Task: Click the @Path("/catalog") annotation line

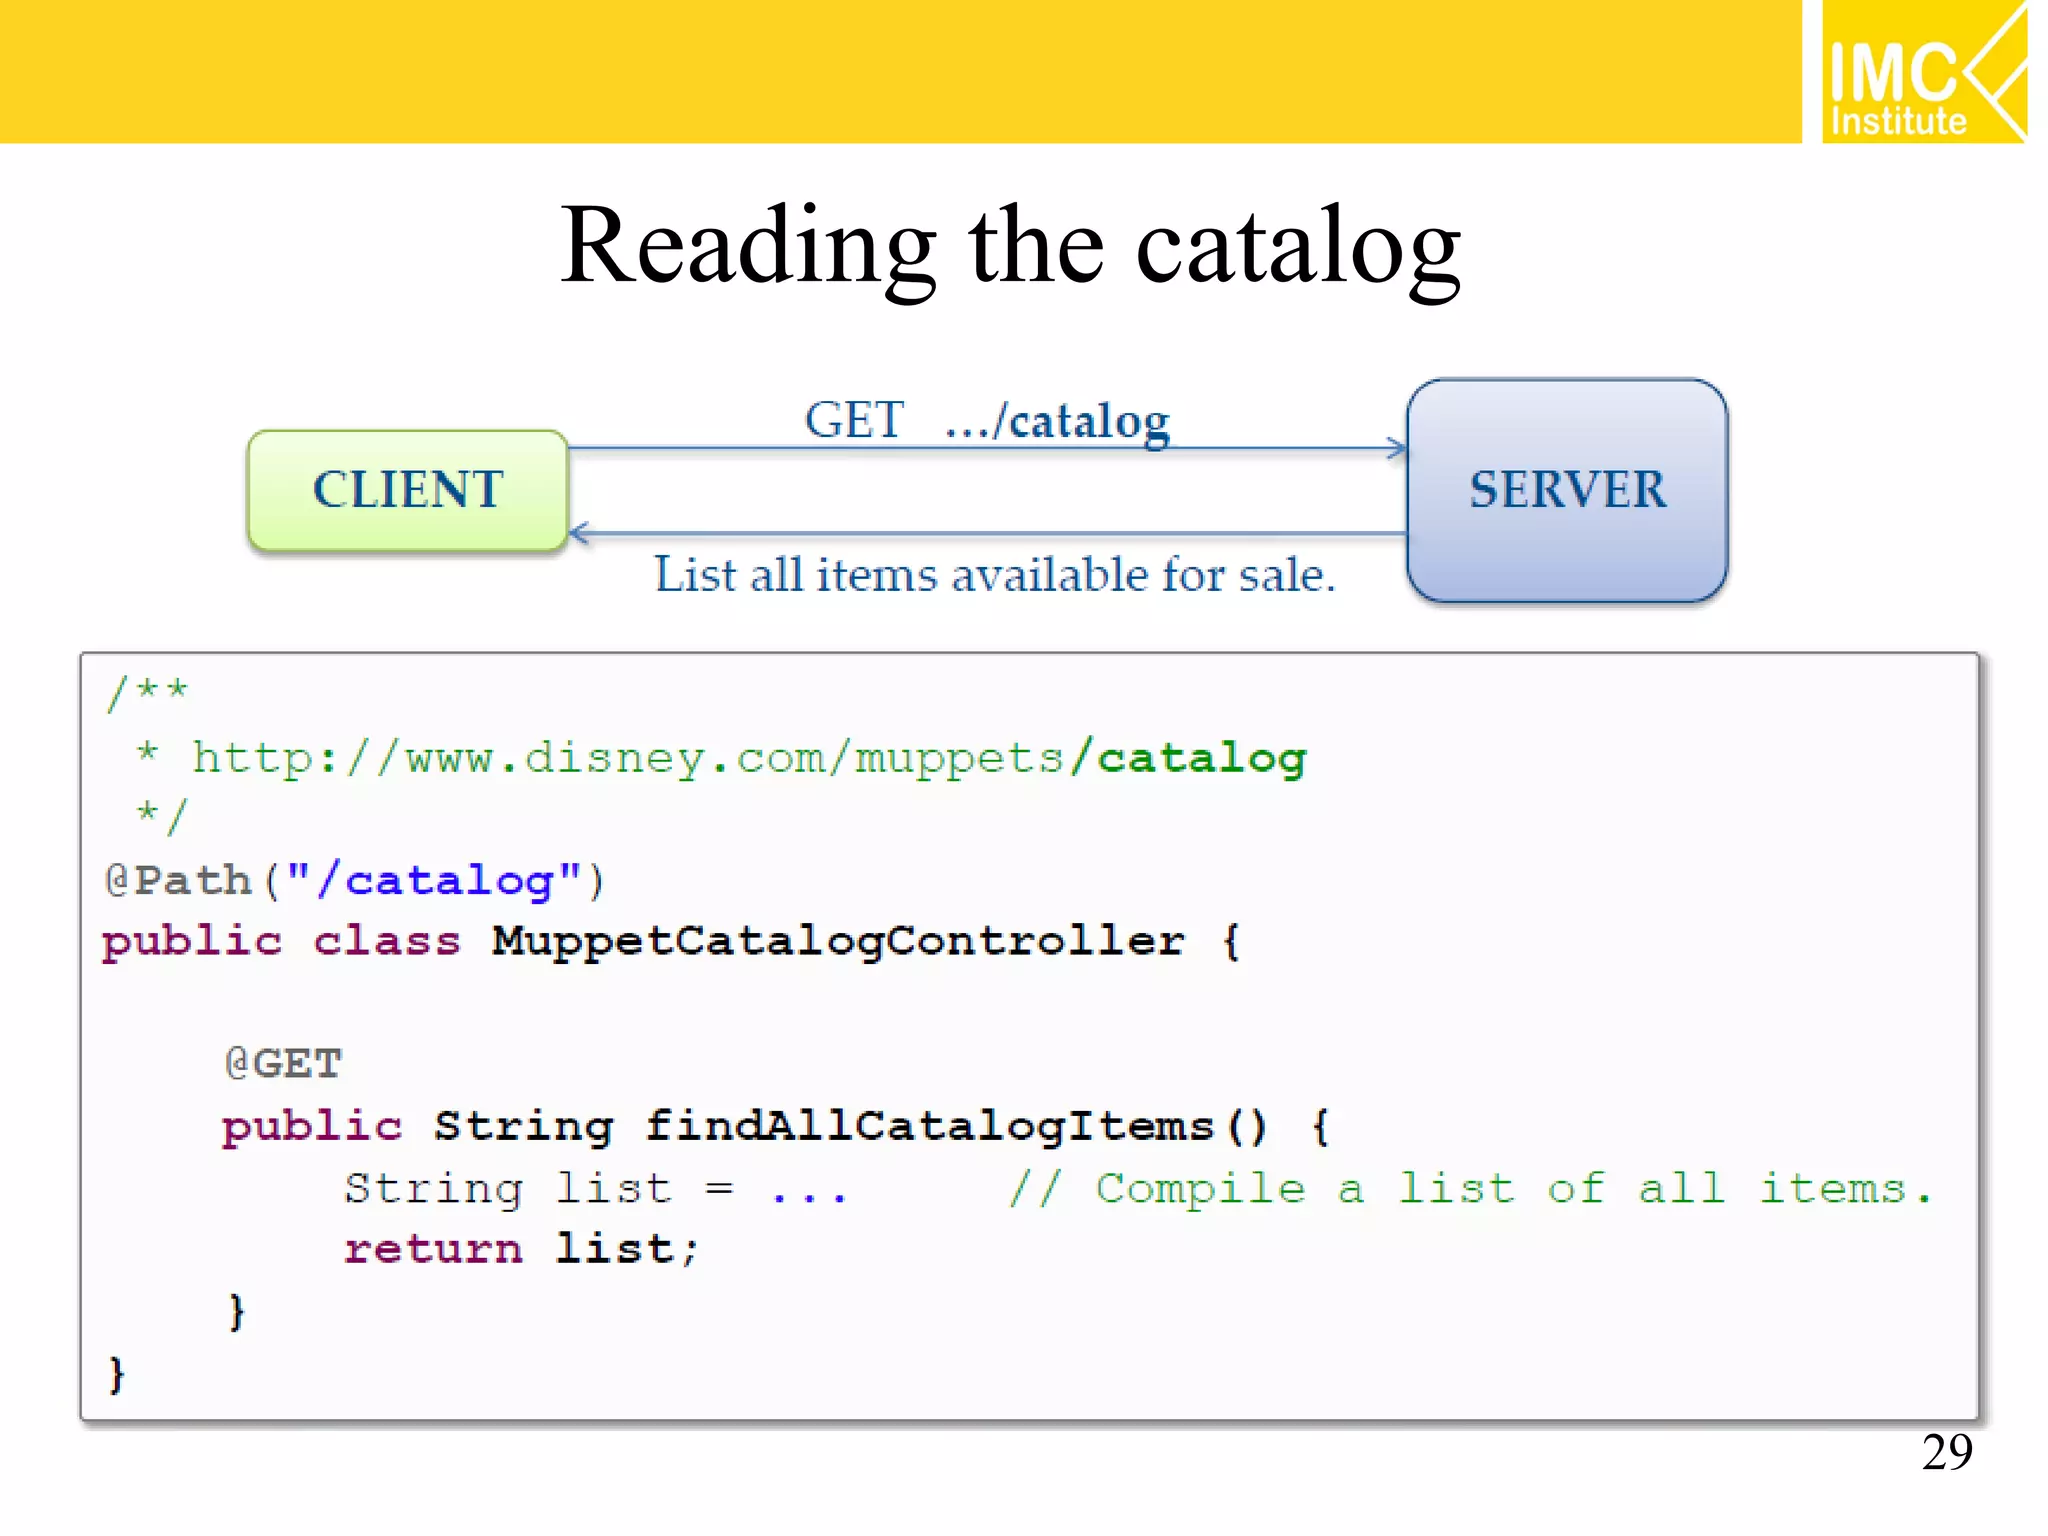Action: 354,881
